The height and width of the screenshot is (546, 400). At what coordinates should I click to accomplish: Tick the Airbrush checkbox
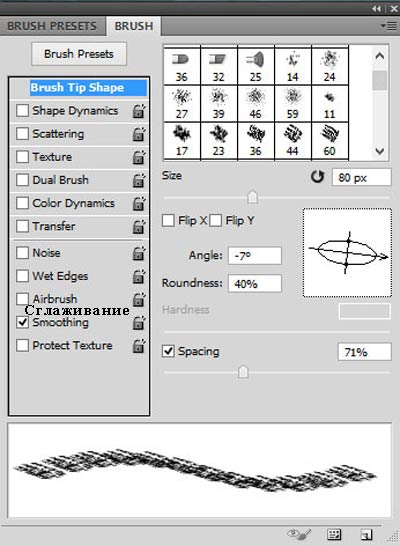22,299
